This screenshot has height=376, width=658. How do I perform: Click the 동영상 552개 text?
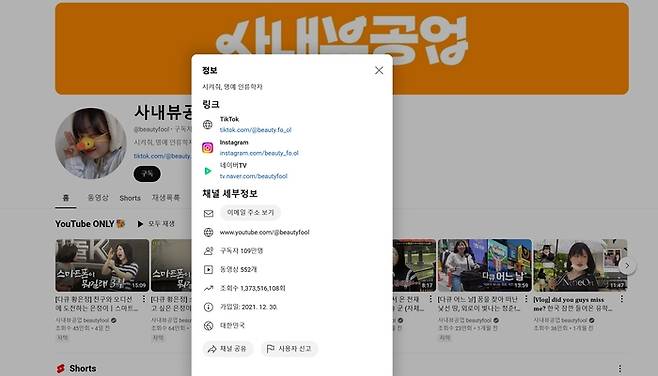[238, 269]
